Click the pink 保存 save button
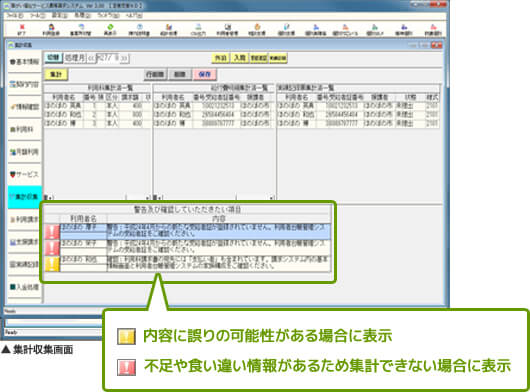Image resolution: width=530 pixels, height=392 pixels. click(204, 75)
